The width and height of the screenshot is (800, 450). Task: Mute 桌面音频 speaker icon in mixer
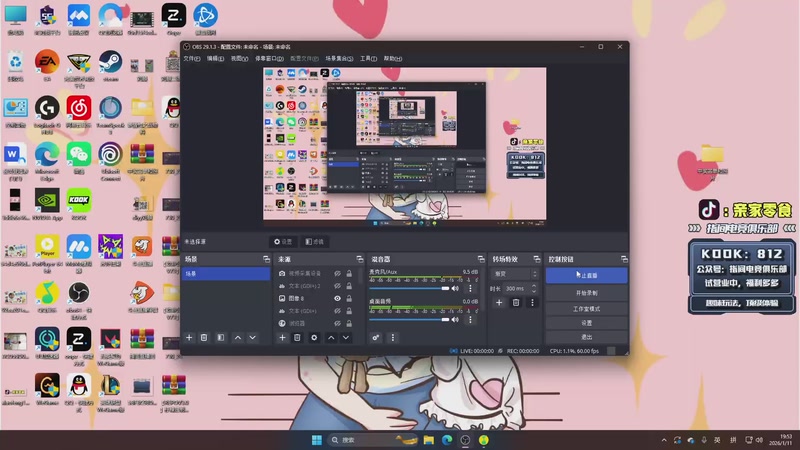coord(455,320)
